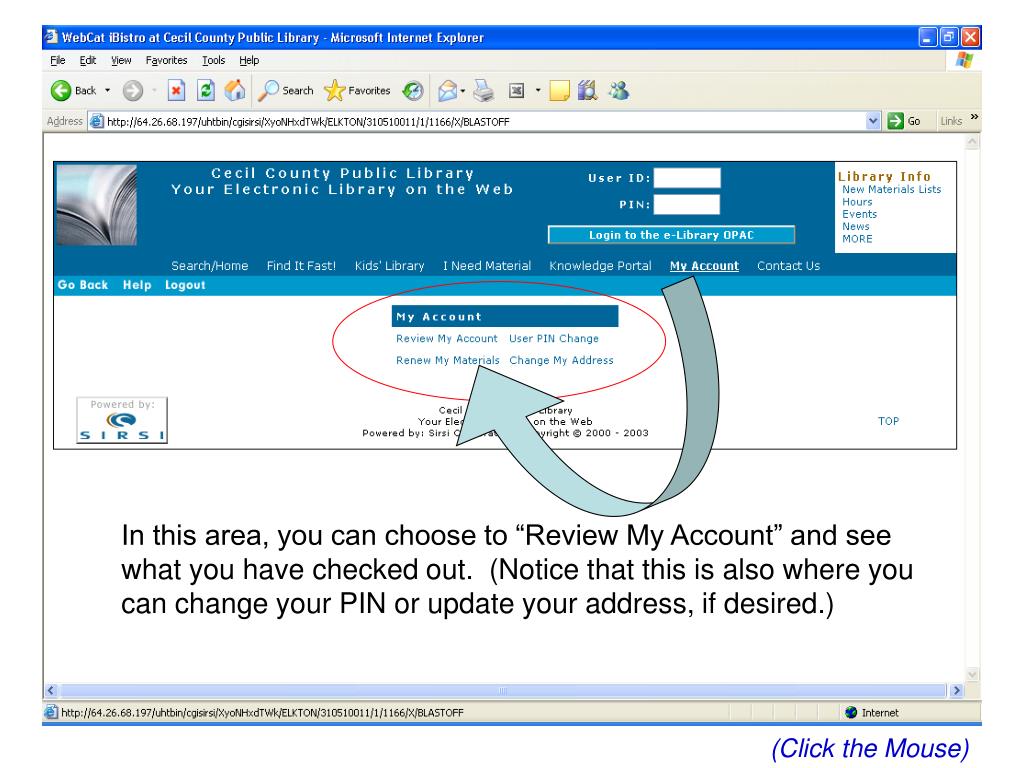Click the SIRSI powered-by logo

point(122,420)
